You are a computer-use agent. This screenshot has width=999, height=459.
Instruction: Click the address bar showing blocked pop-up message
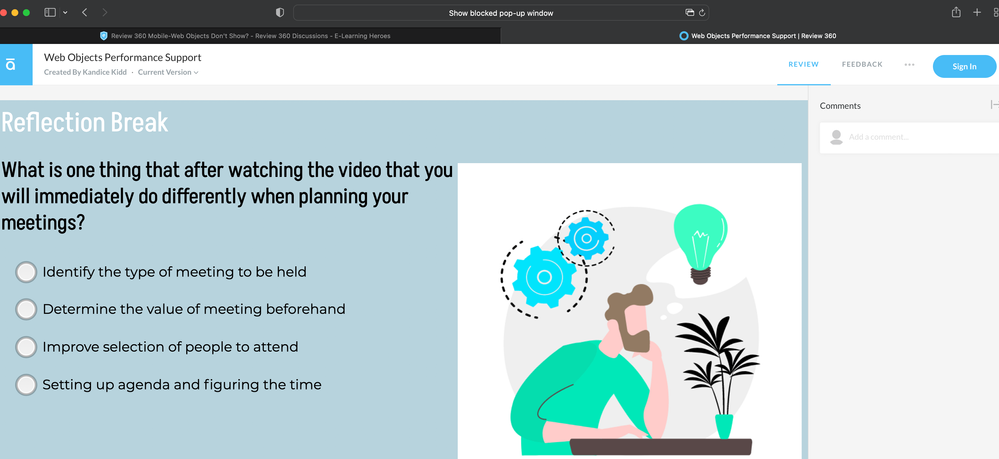pyautogui.click(x=501, y=13)
